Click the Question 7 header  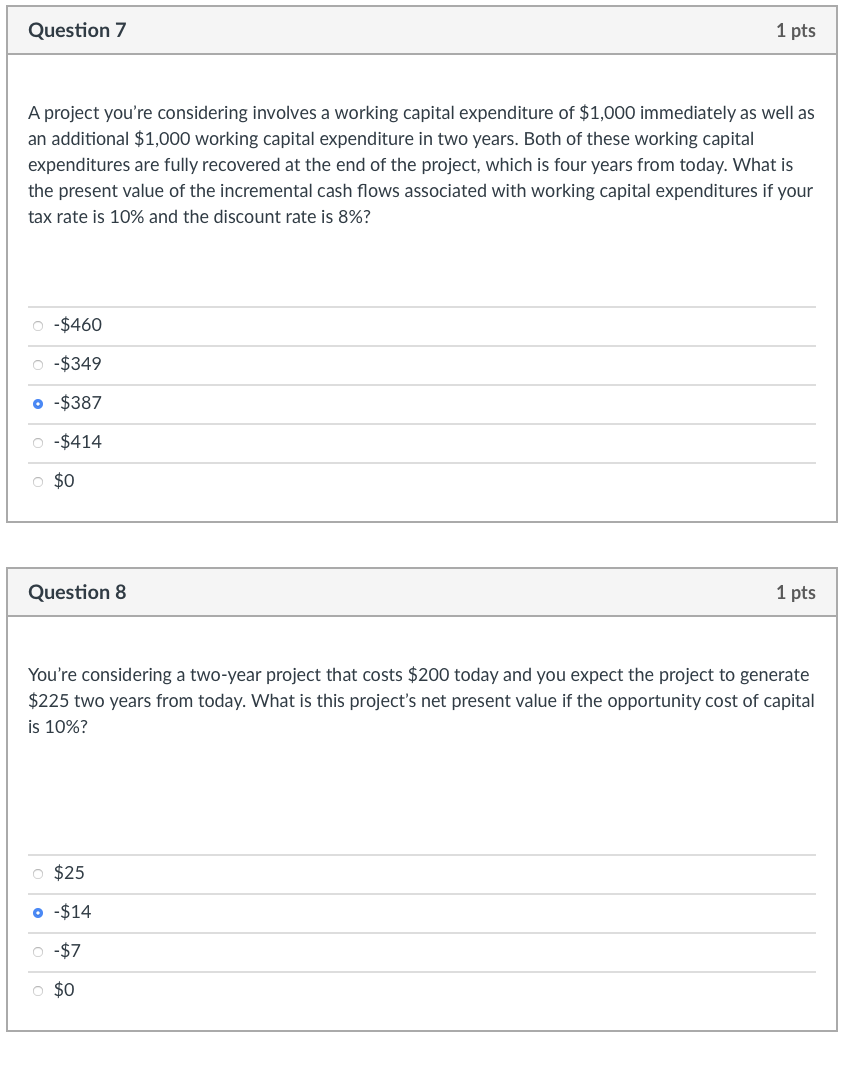point(78,30)
